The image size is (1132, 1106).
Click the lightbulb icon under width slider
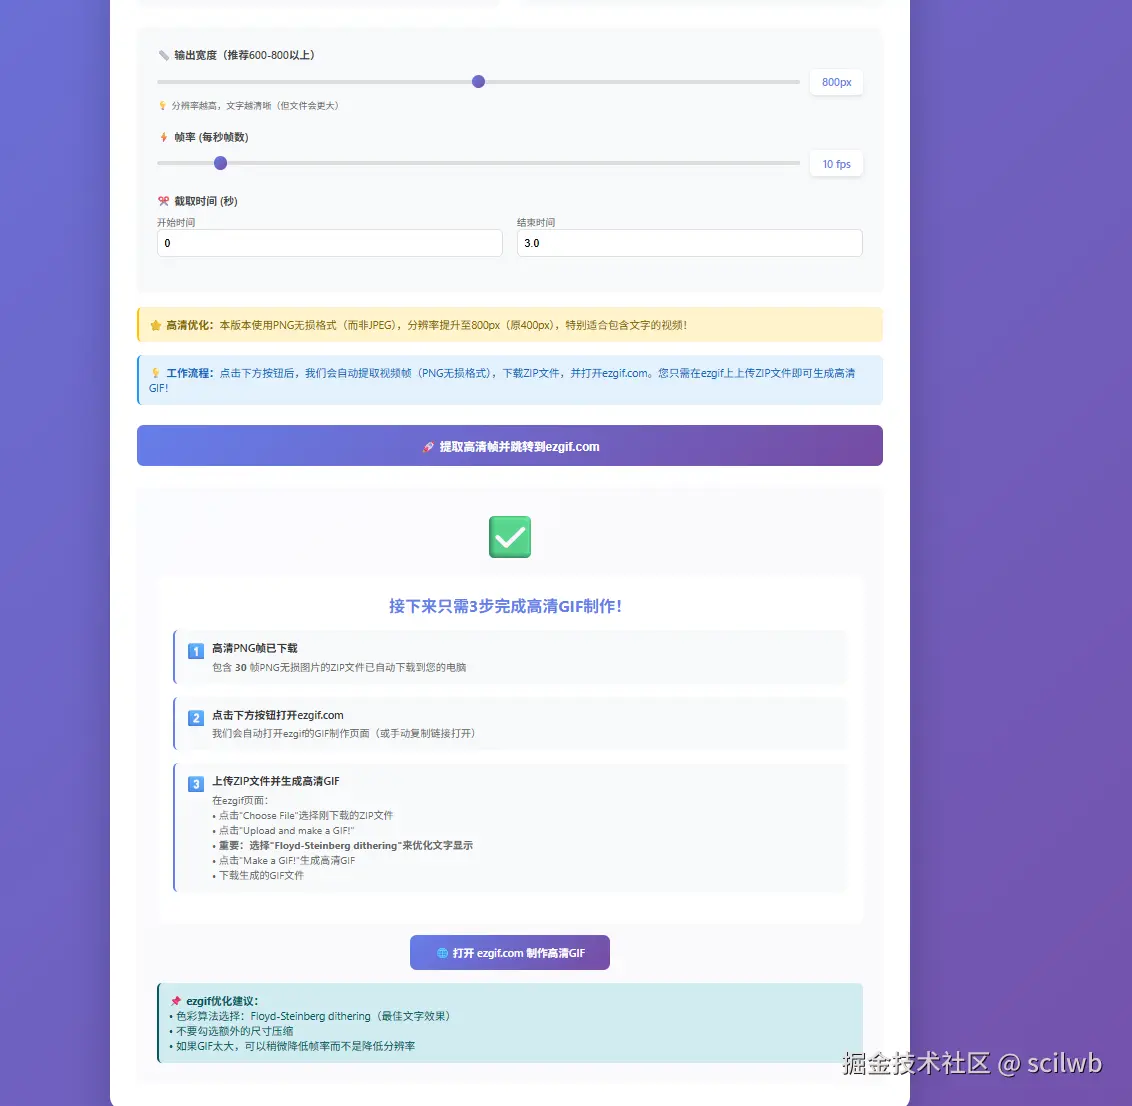162,105
